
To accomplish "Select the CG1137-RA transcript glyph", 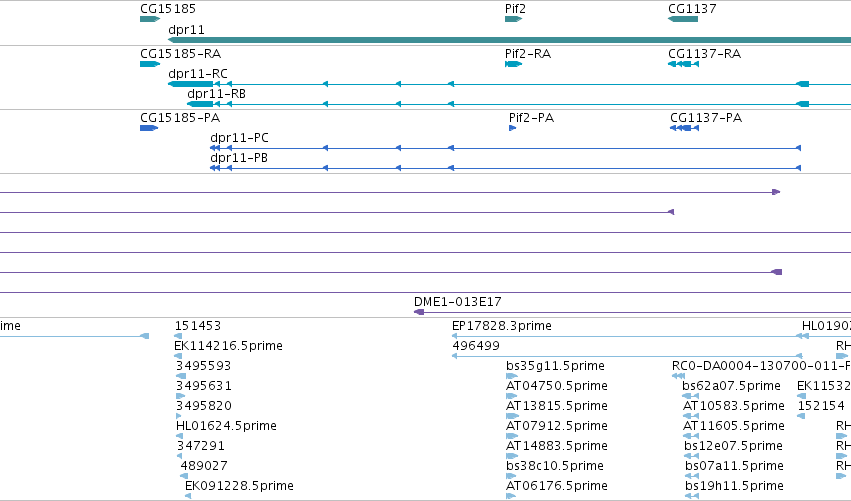I will [x=683, y=64].
